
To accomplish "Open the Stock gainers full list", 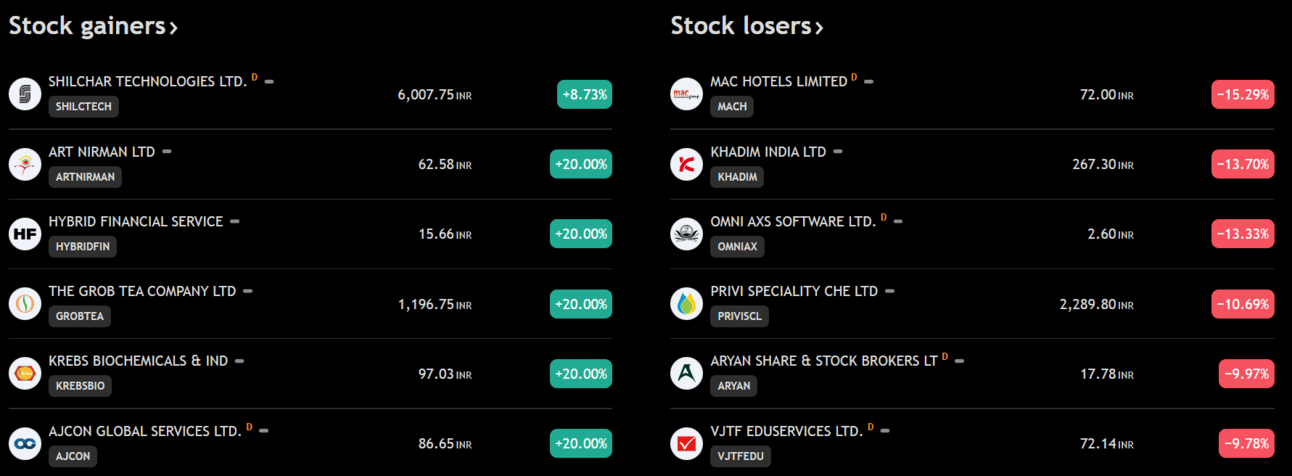I will pyautogui.click(x=93, y=26).
